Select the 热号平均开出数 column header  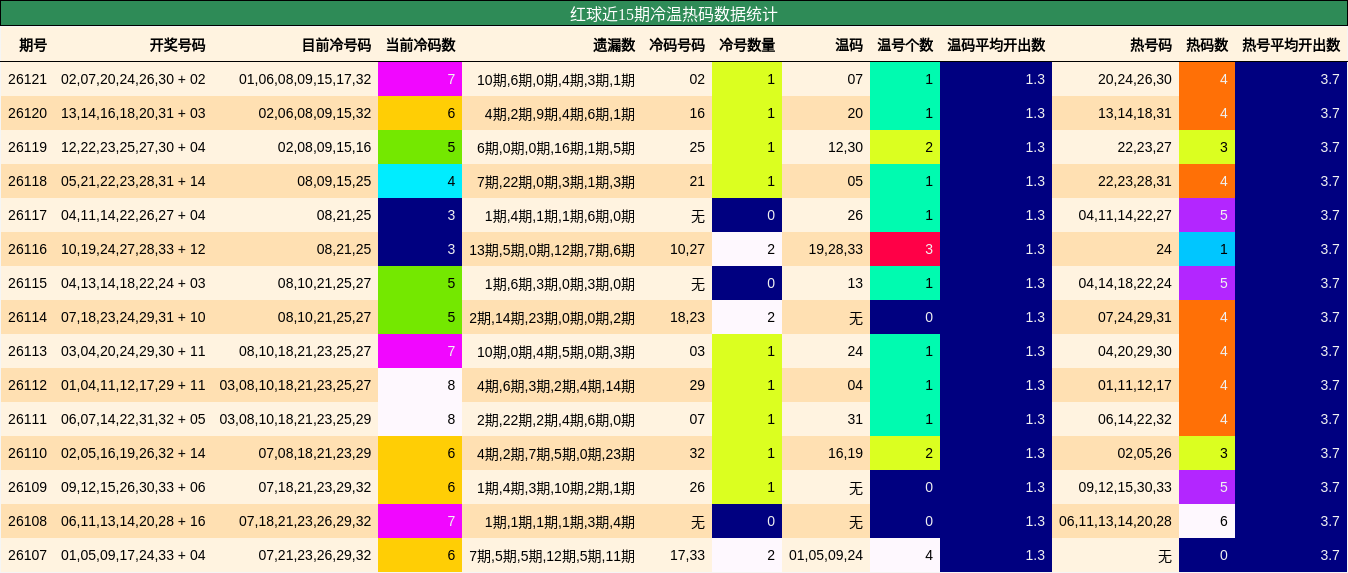coord(1291,45)
